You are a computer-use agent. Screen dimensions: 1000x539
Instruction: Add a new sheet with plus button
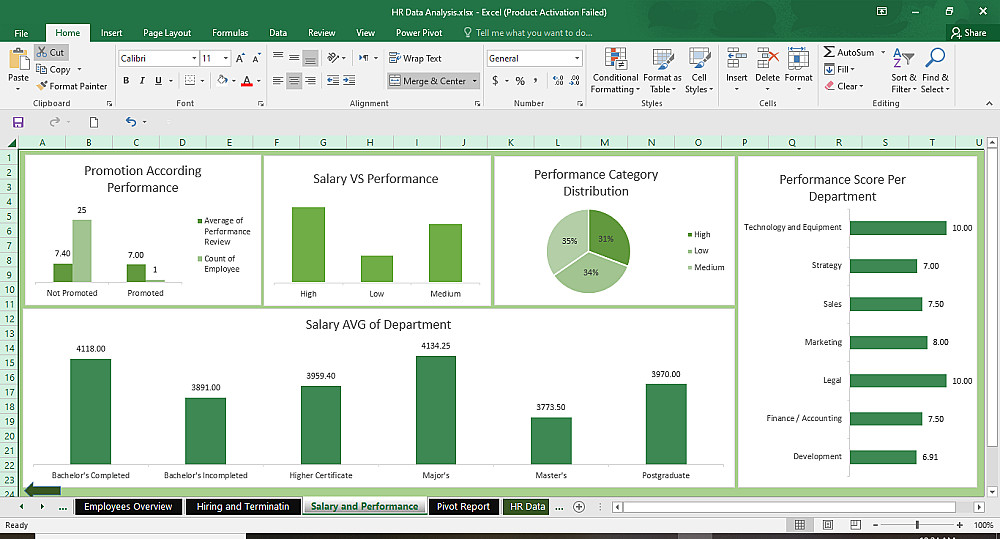click(x=579, y=507)
